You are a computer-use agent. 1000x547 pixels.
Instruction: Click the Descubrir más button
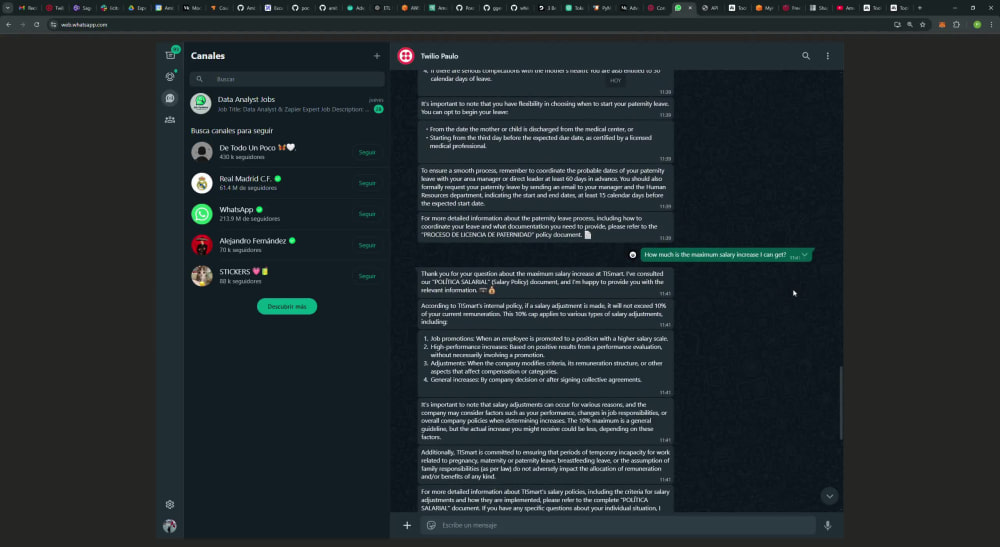pyautogui.click(x=287, y=307)
